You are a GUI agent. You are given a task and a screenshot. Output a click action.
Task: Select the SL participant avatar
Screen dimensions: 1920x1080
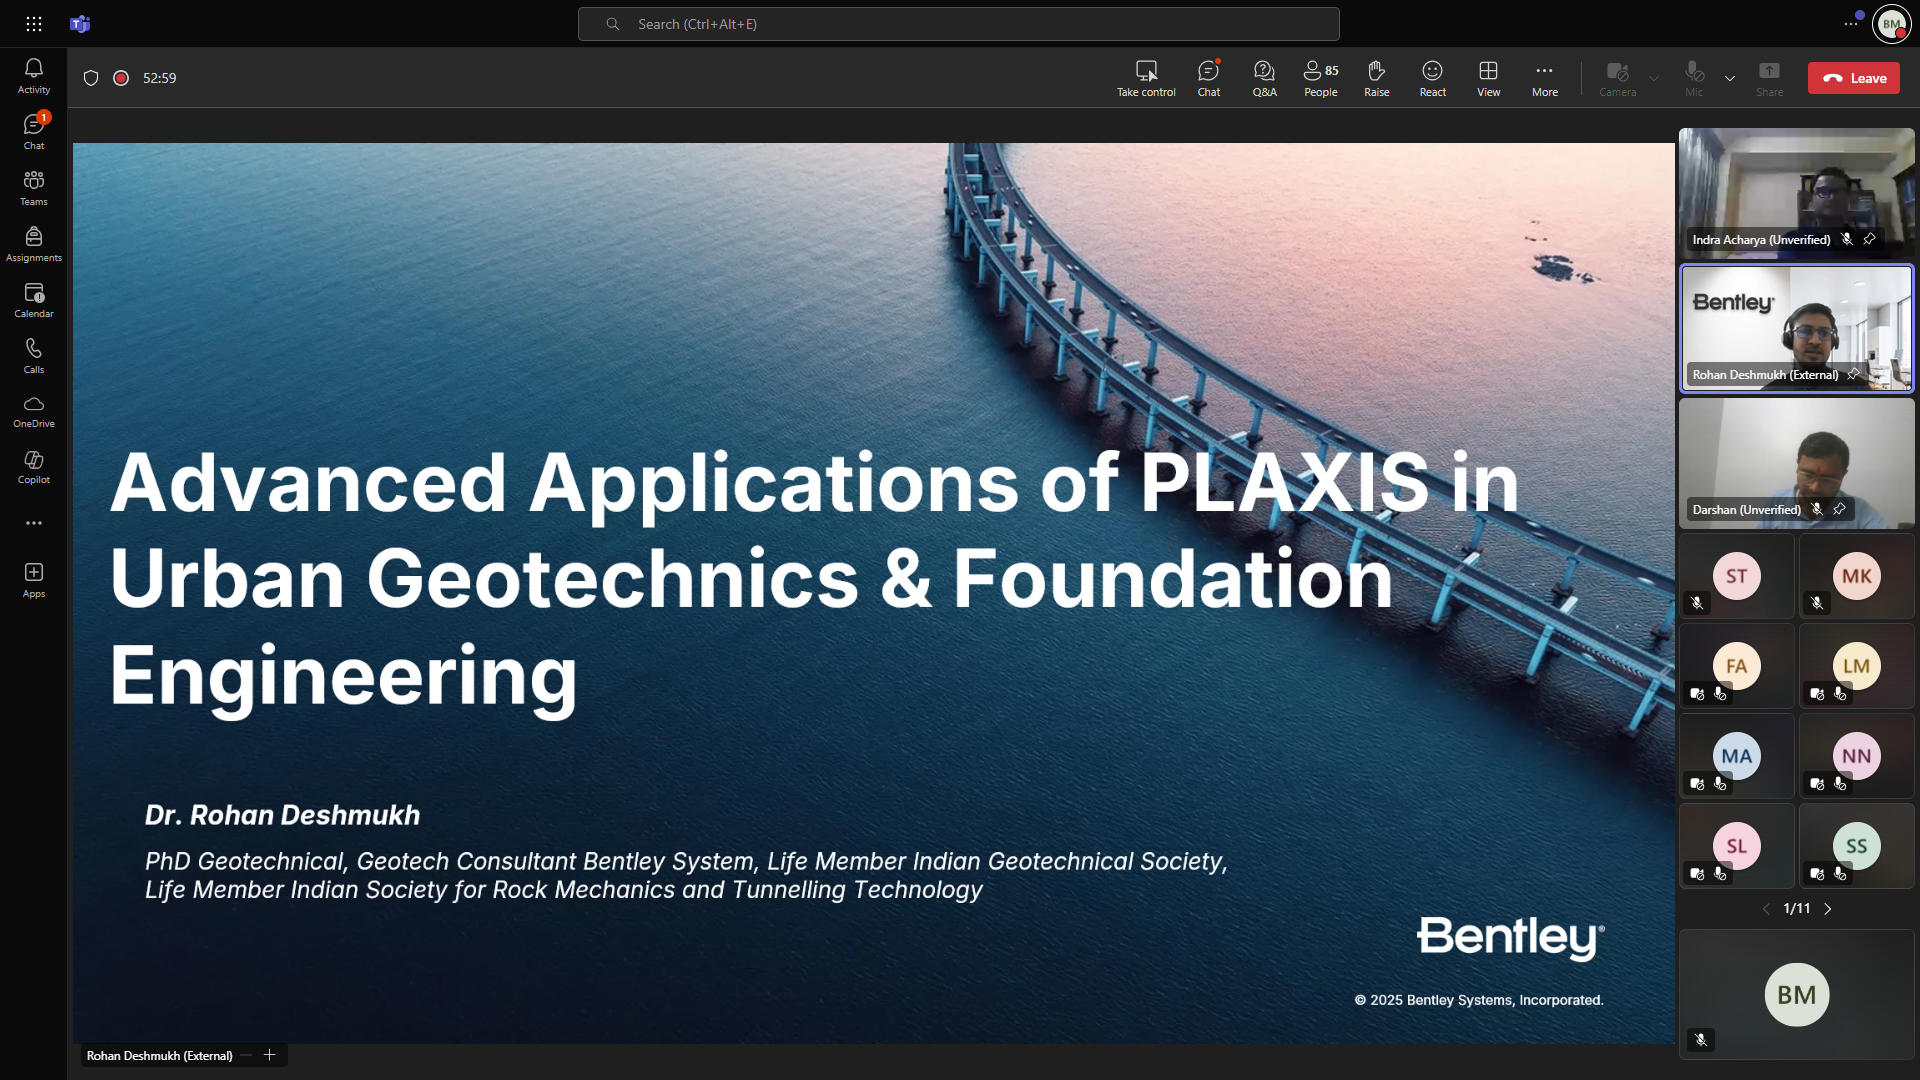1736,846
